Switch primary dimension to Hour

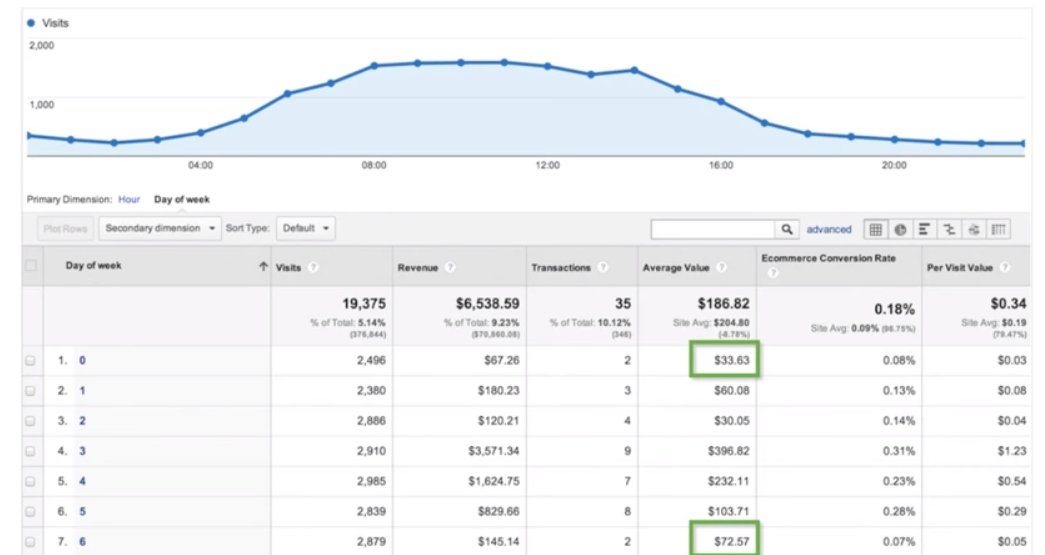129,199
